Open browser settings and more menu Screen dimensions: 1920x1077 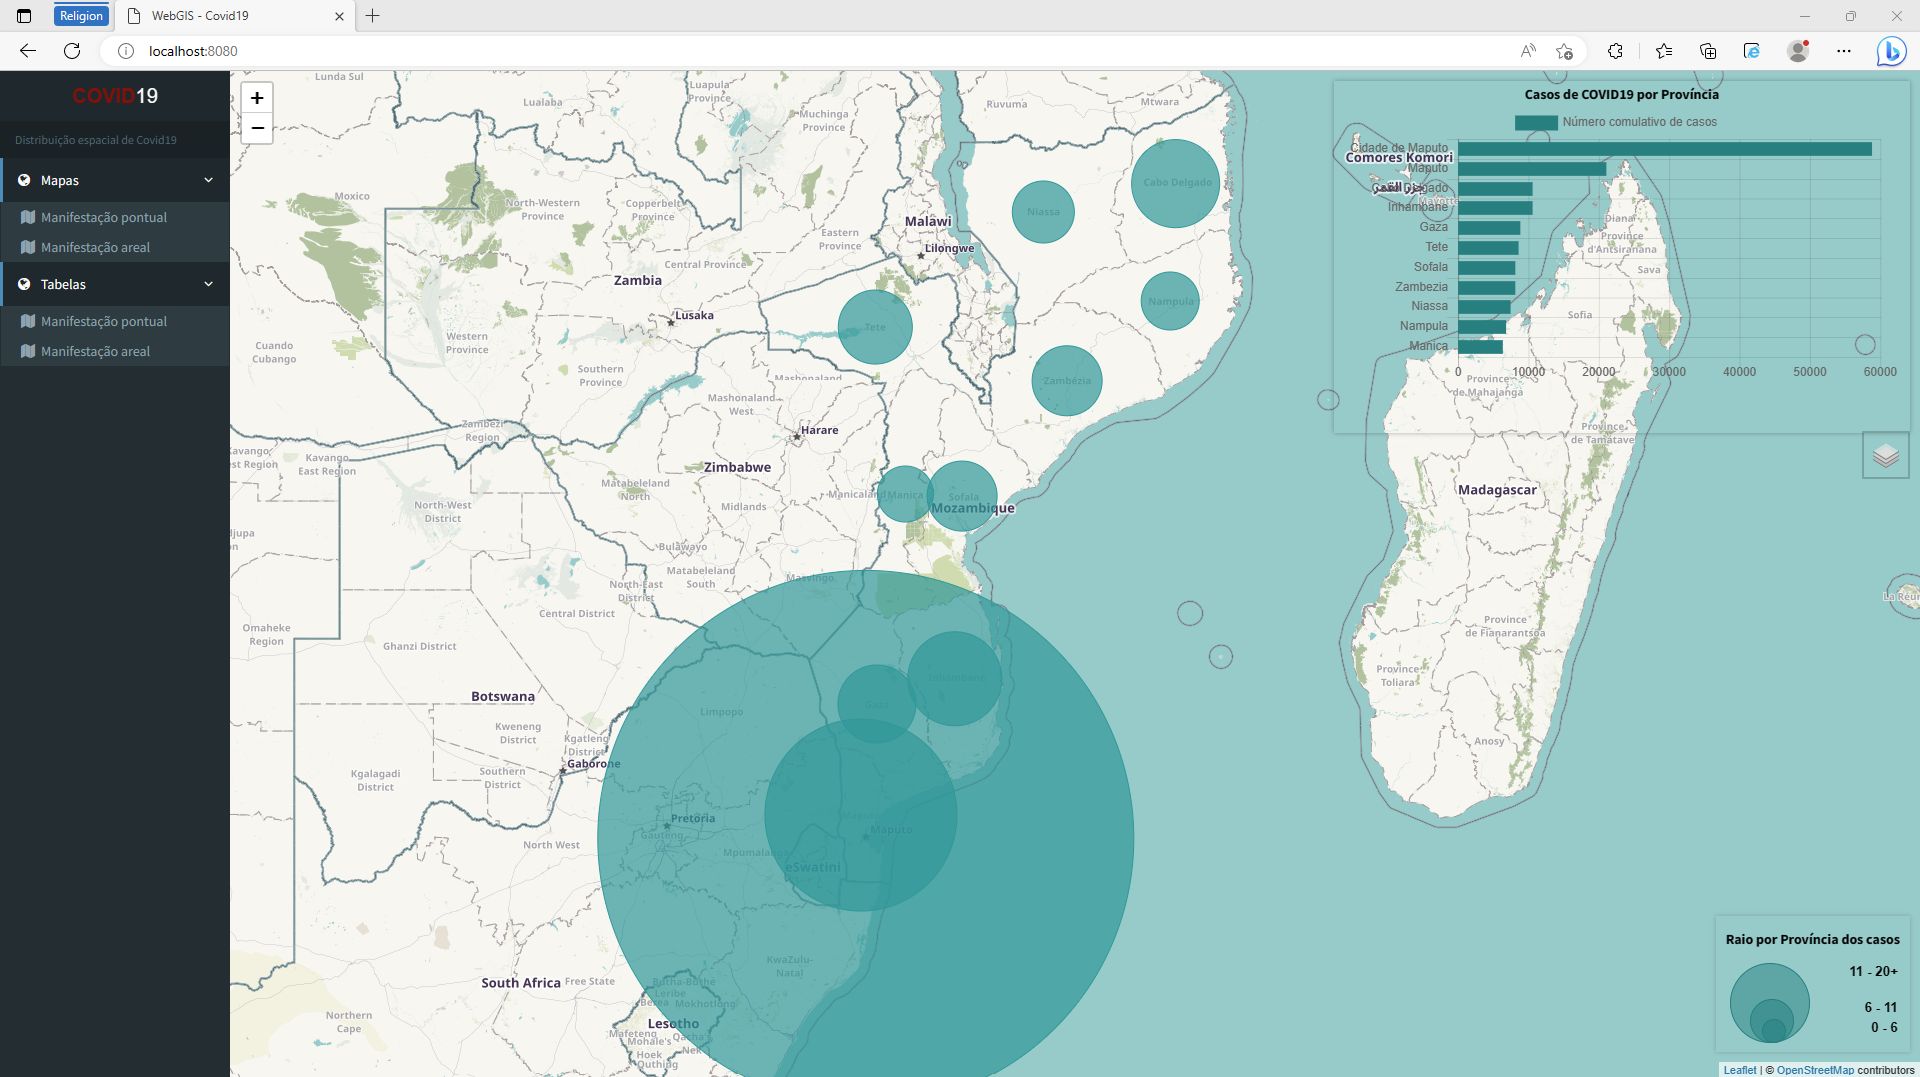[1844, 51]
